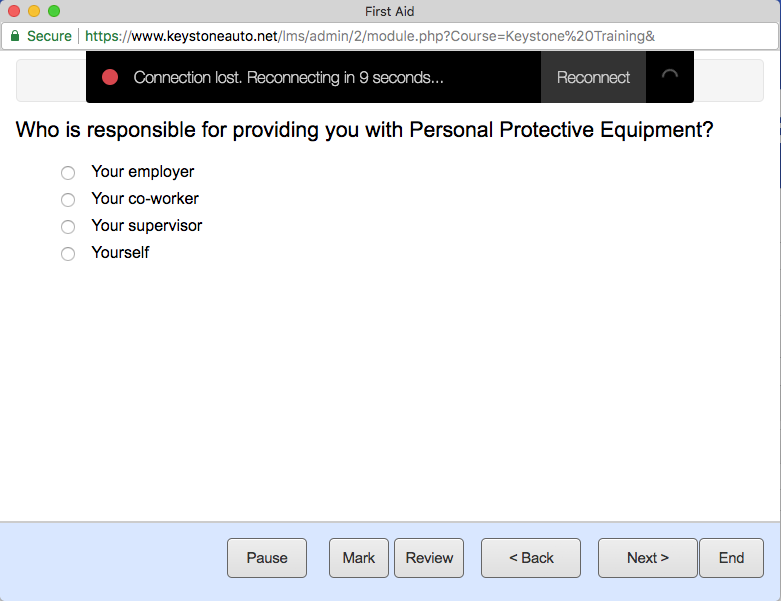The width and height of the screenshot is (781, 601).
Task: Close the First Aid window
Action: pos(14,11)
